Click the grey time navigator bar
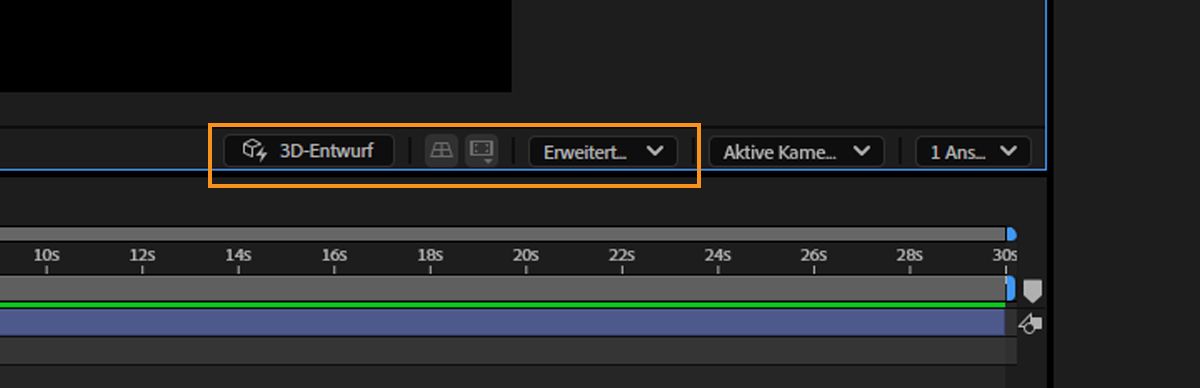This screenshot has width=1200, height=388. 502,234
